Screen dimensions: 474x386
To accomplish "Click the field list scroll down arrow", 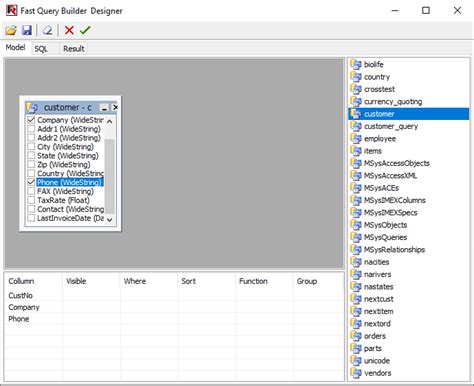I will [x=109, y=219].
